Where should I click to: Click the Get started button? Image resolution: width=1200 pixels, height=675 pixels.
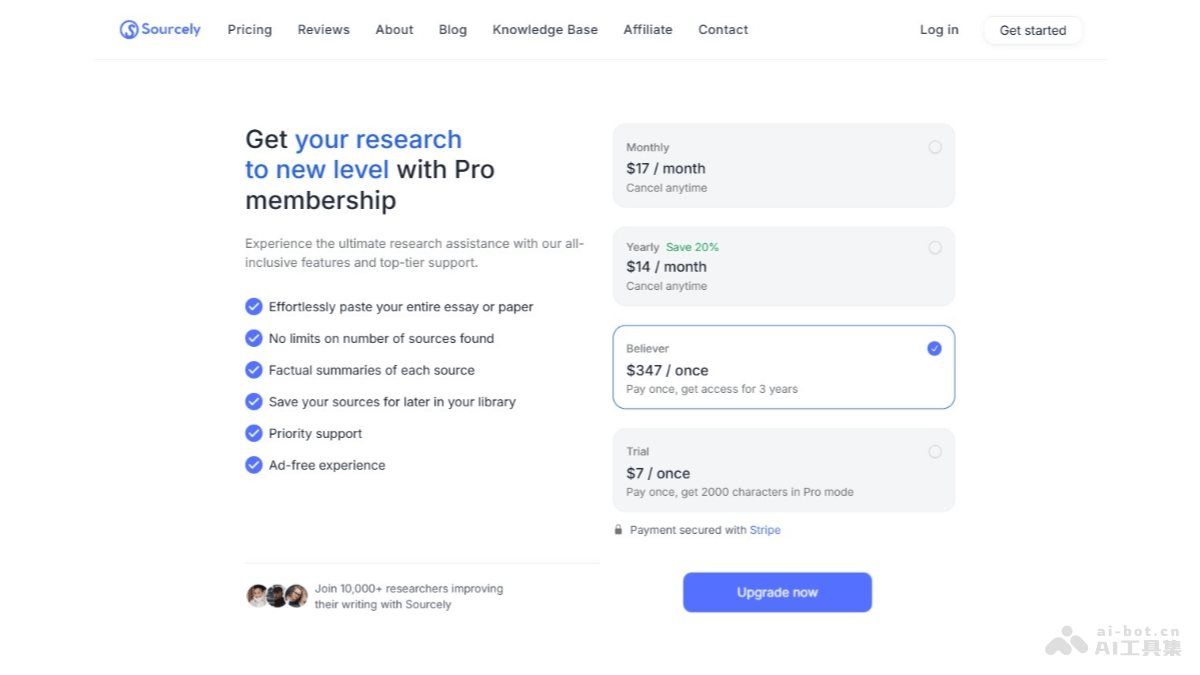1033,30
